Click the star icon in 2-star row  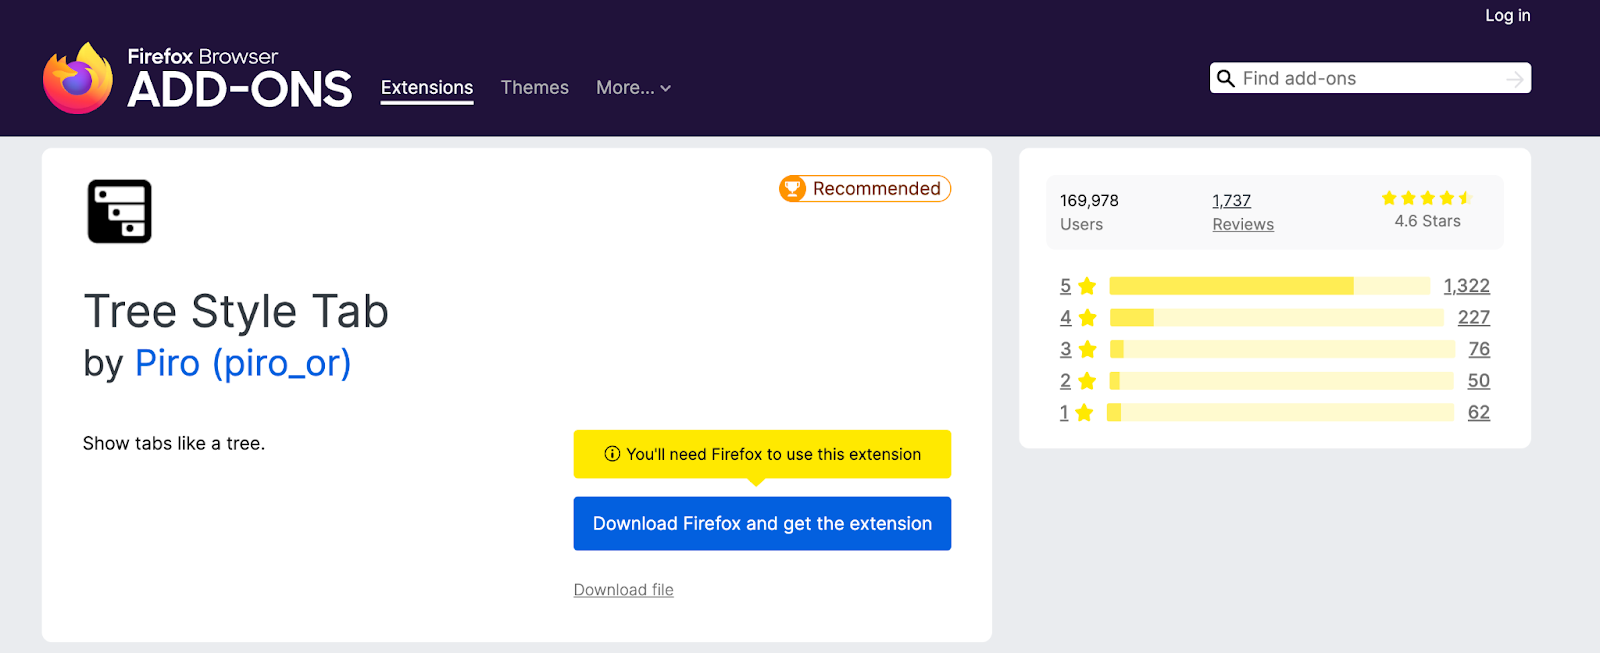pyautogui.click(x=1087, y=381)
